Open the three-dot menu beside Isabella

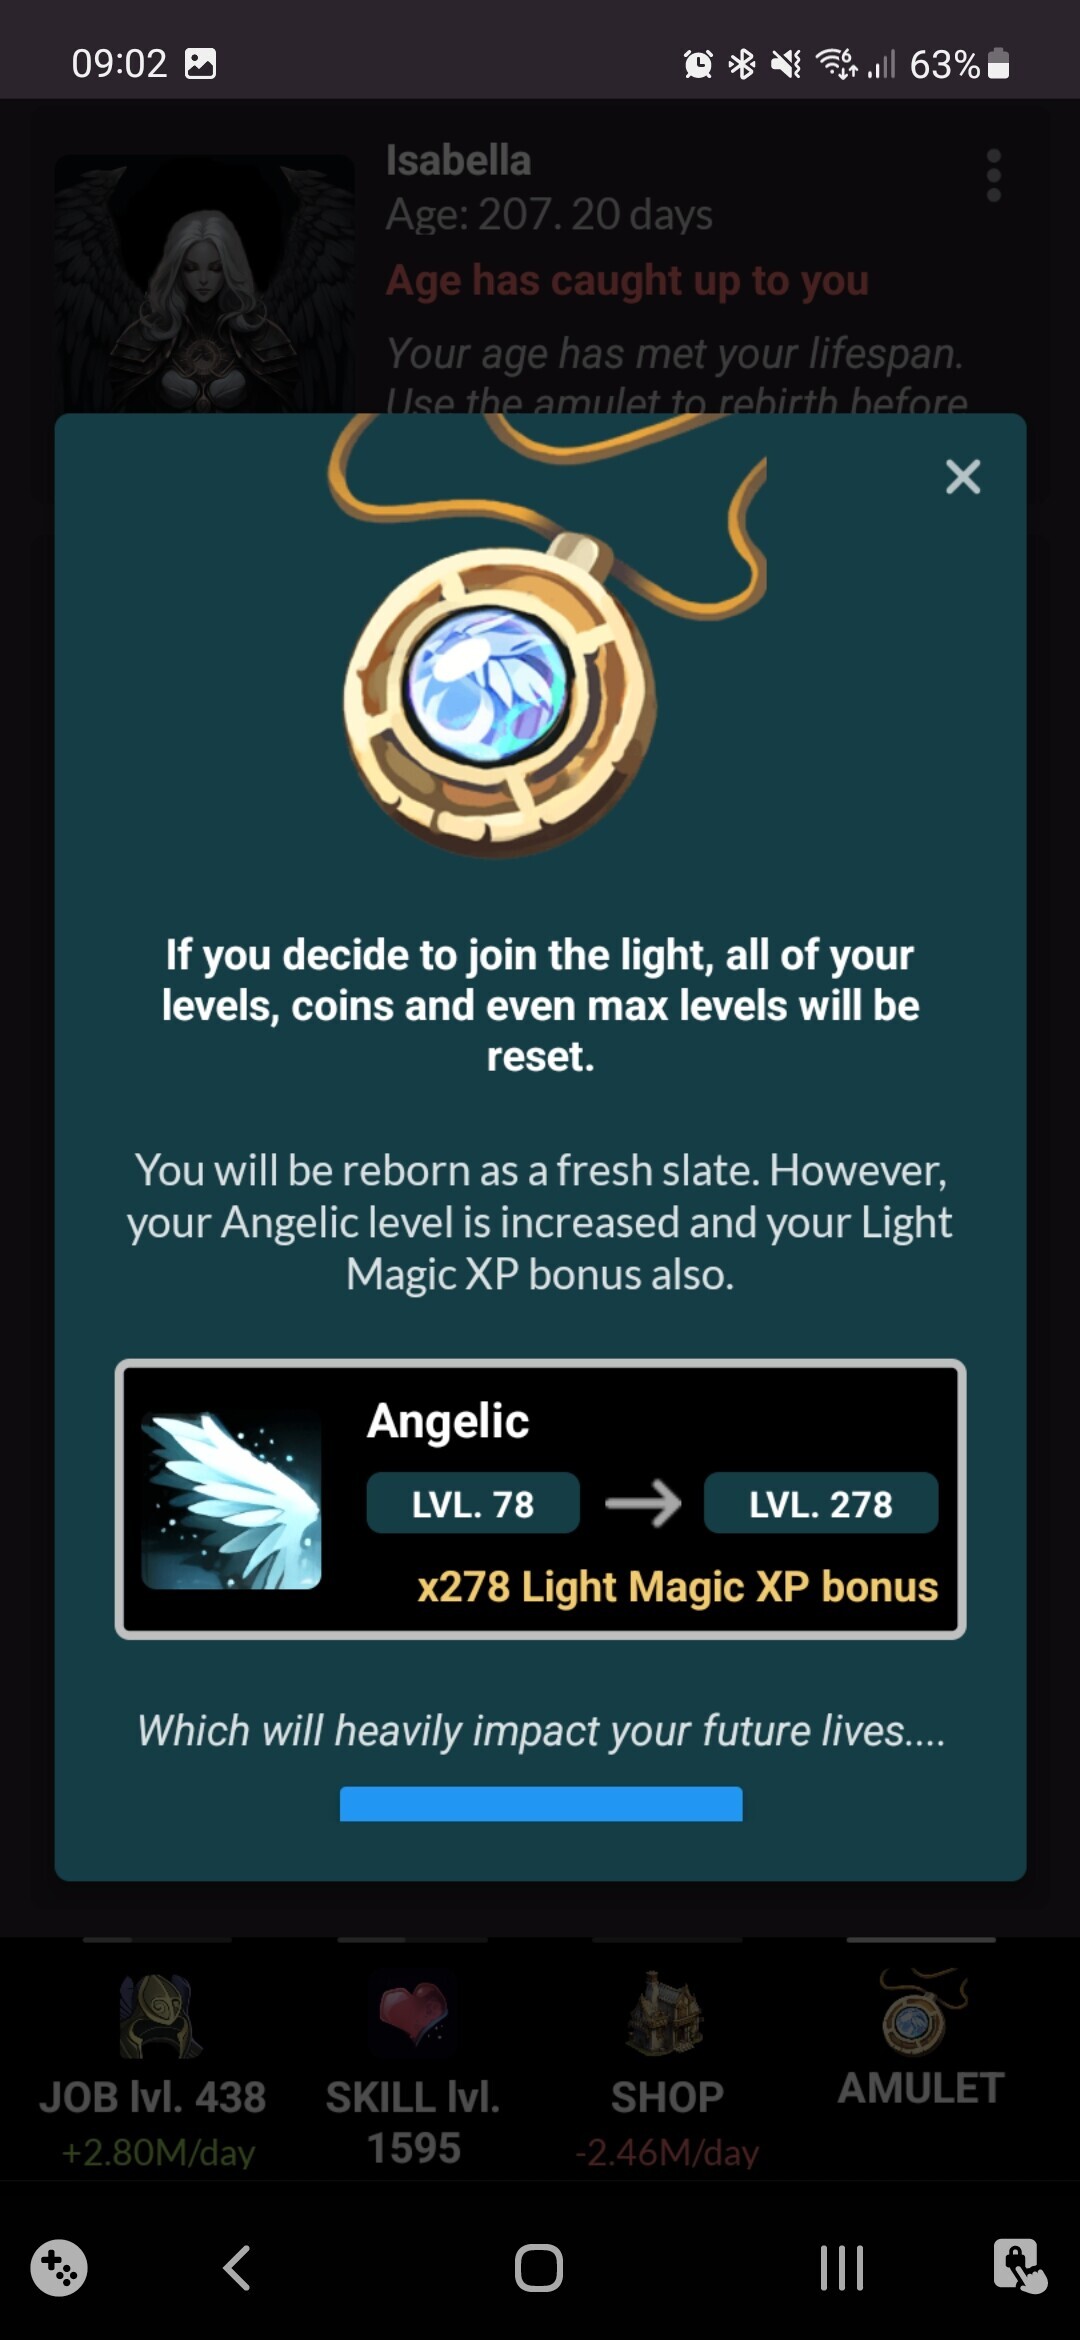point(993,176)
